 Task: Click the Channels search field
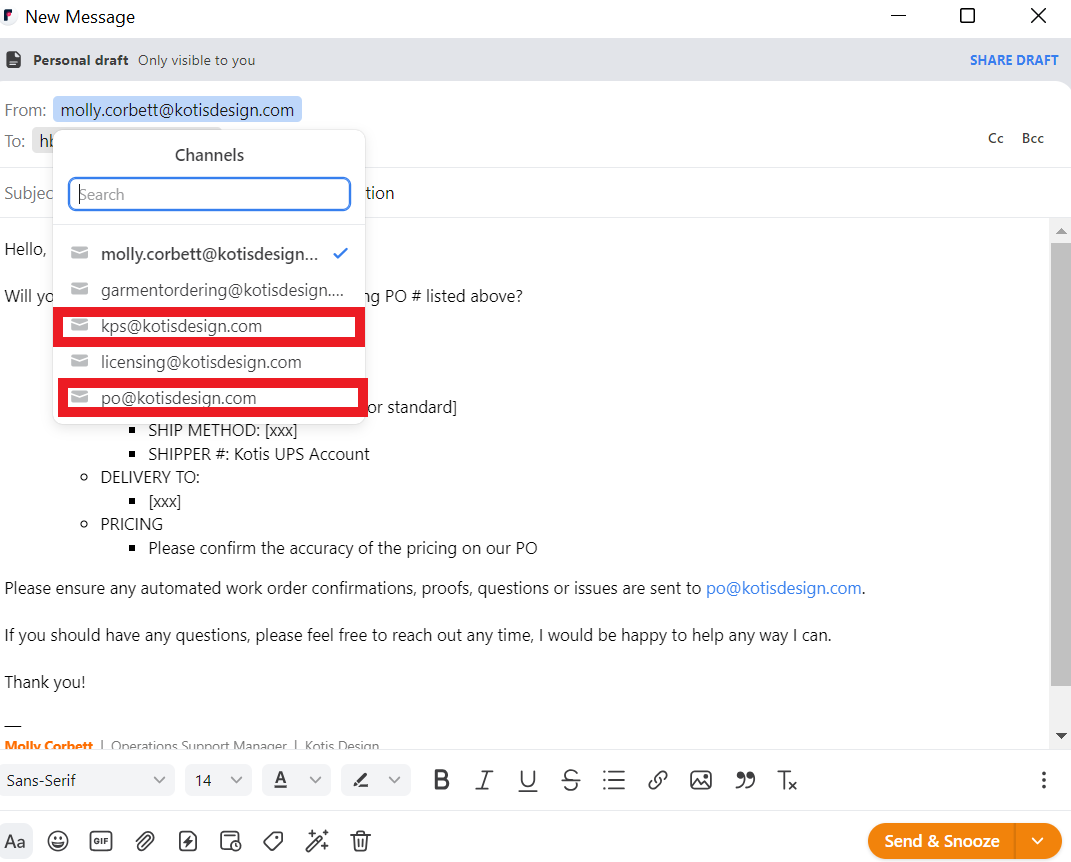(209, 194)
